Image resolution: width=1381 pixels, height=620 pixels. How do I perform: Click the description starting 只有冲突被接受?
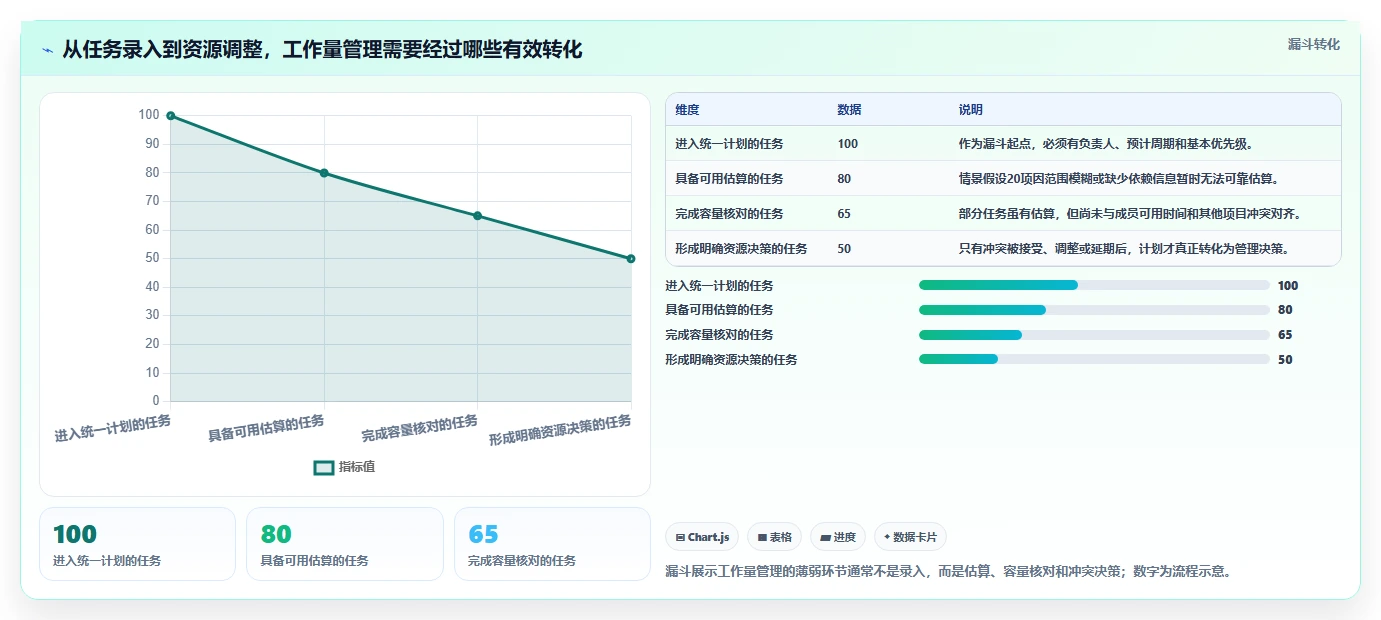1124,249
